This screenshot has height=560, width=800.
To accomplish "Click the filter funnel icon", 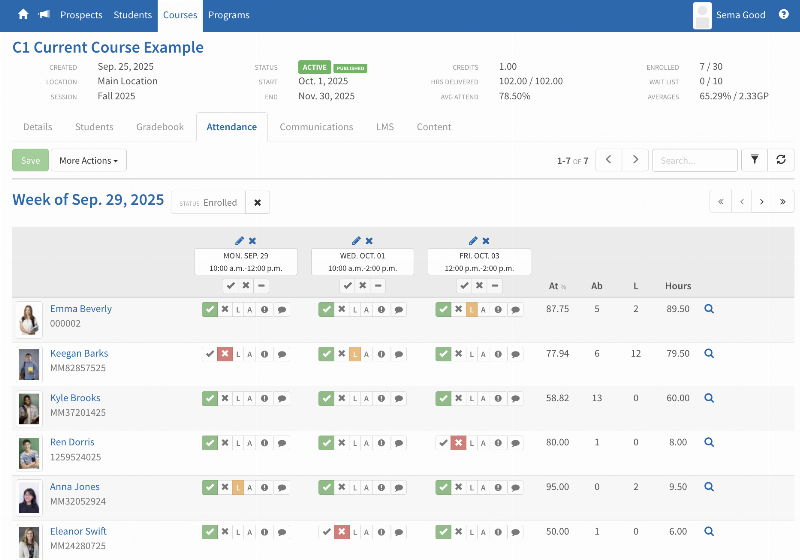I will pos(754,160).
